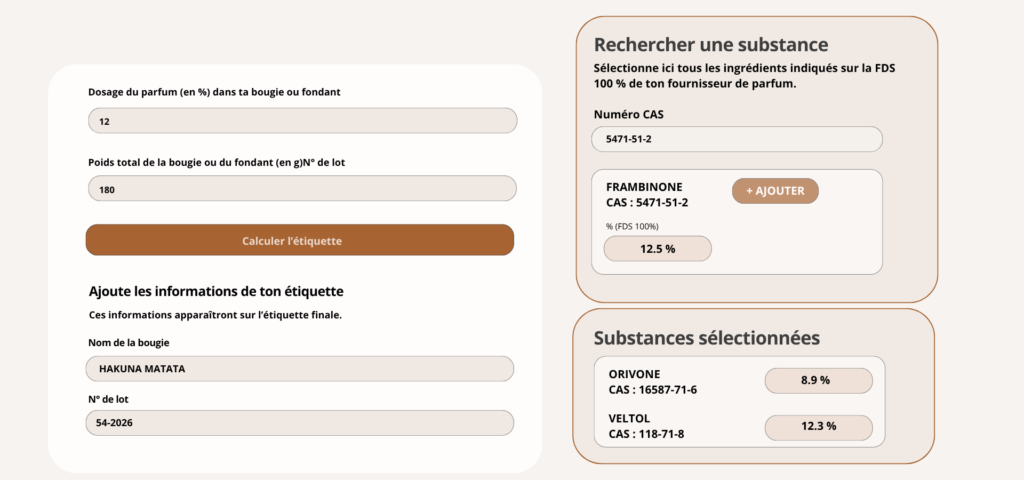Click the FRAMBINONE CAS number text
The width and height of the screenshot is (1024, 480).
pyautogui.click(x=647, y=203)
